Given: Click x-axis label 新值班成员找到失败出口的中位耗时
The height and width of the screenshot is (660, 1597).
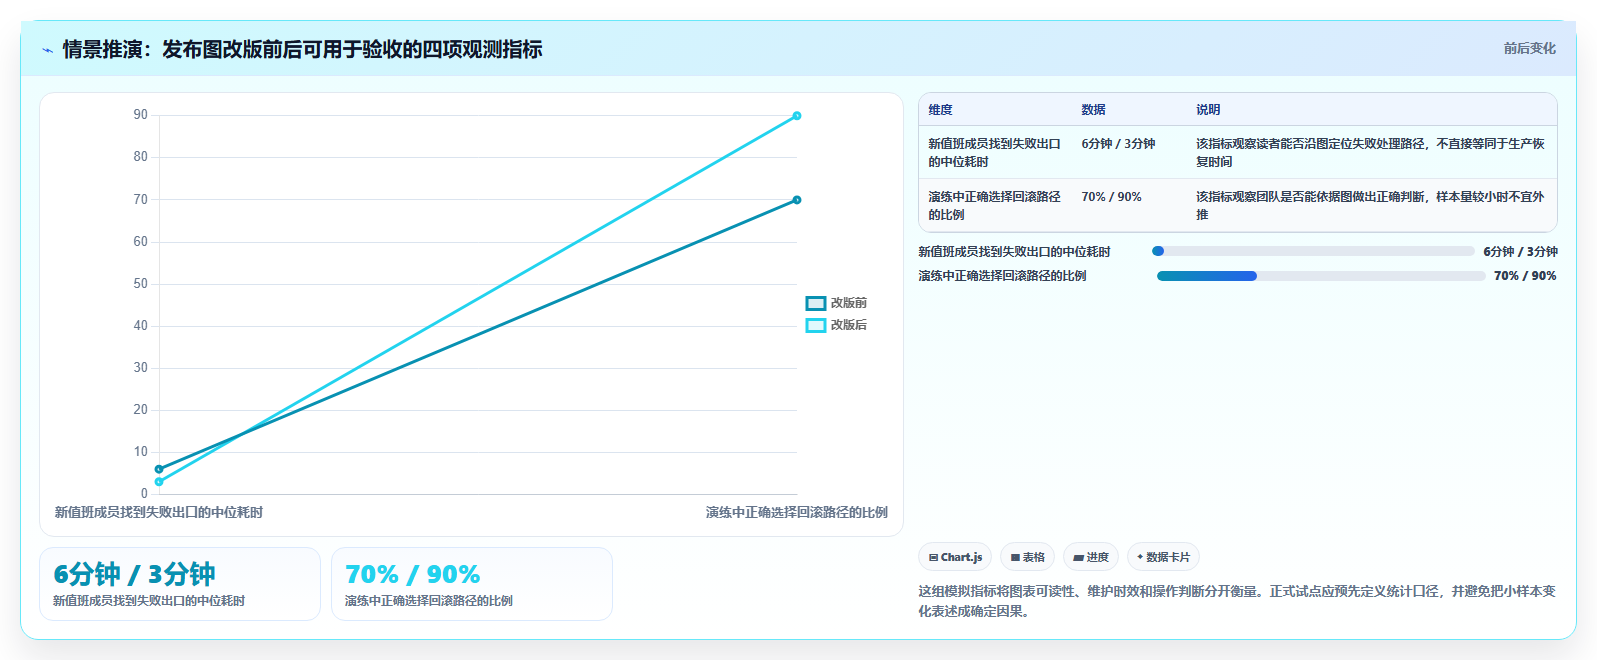Looking at the screenshot, I should [x=159, y=512].
